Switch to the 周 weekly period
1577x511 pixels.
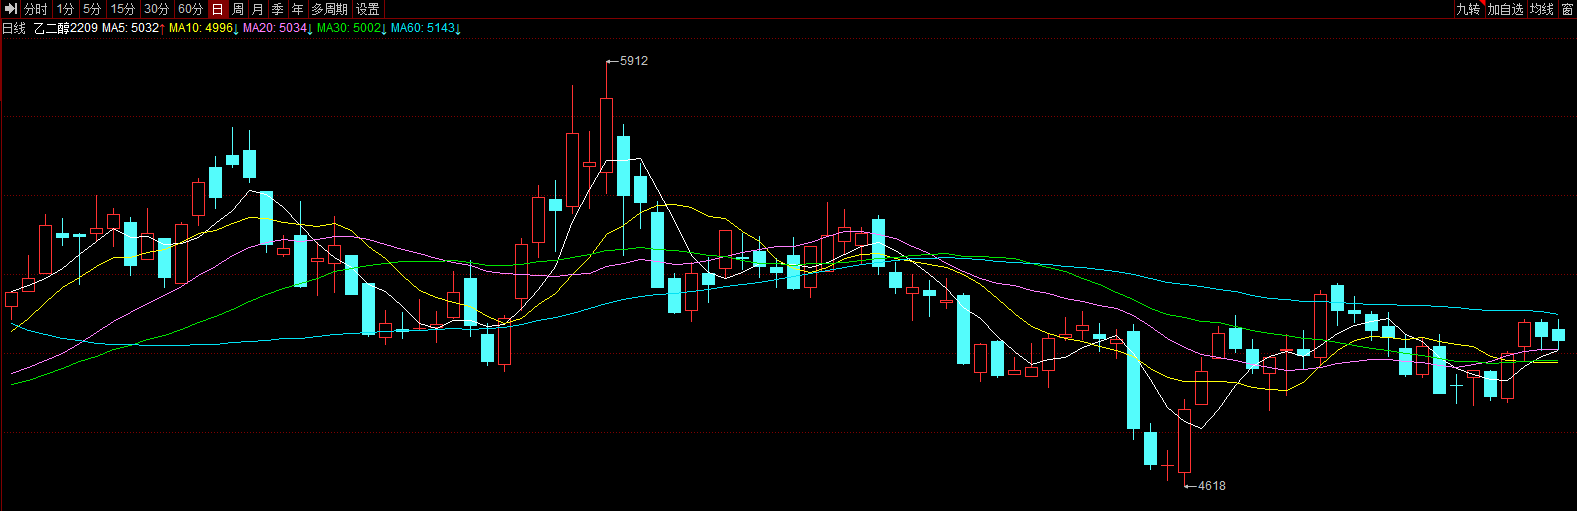point(238,9)
